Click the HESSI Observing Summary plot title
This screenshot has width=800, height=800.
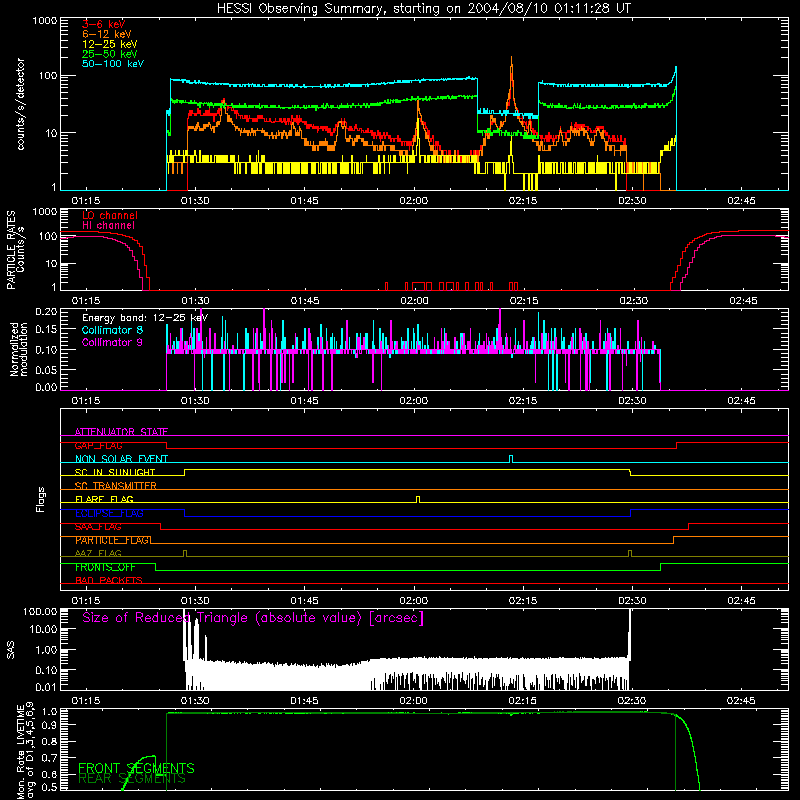tap(423, 9)
